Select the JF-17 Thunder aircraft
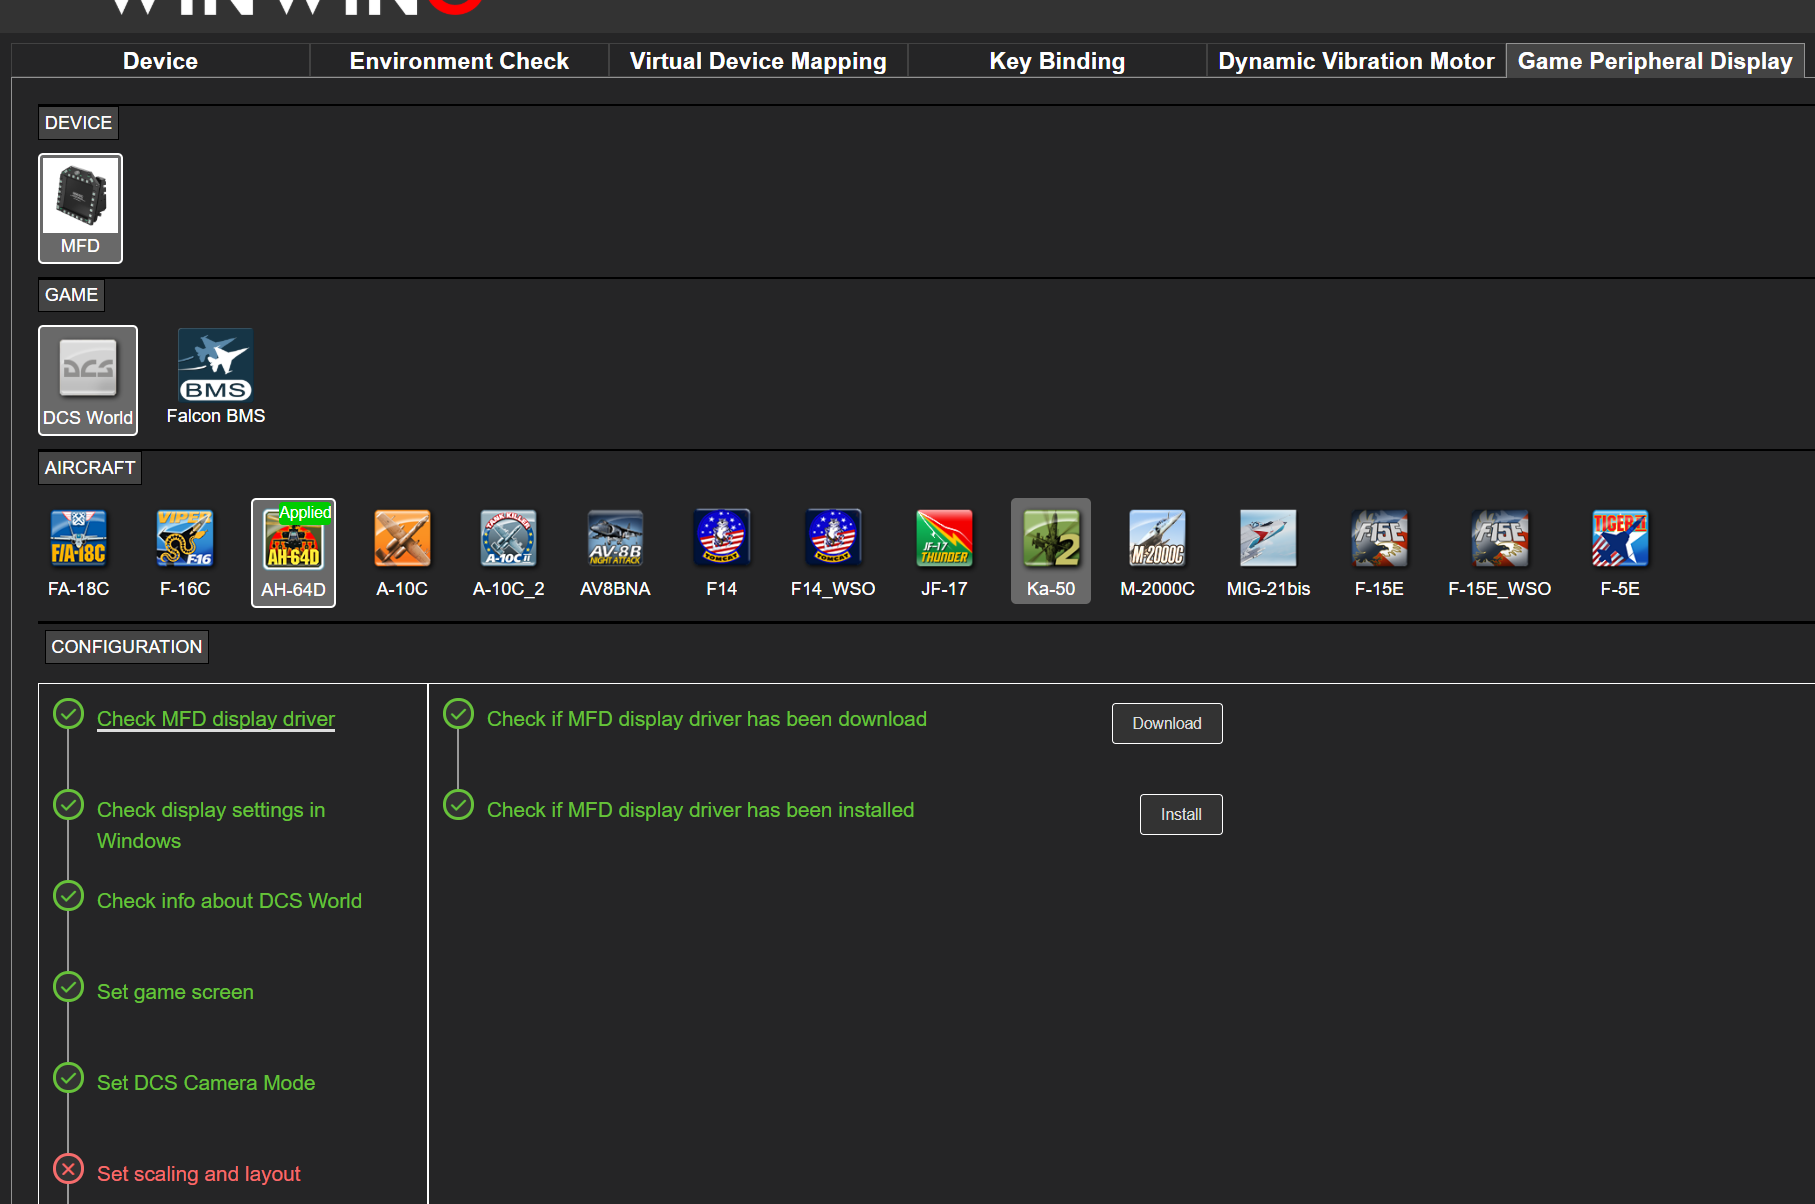This screenshot has width=1815, height=1204. [944, 553]
